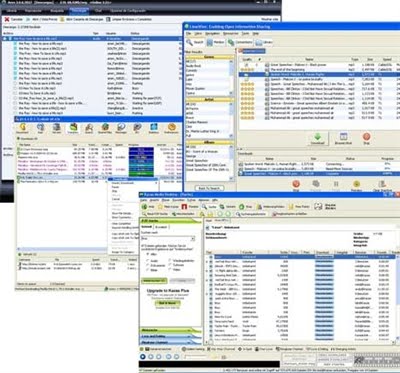This screenshot has width=400, height=373.
Task: Select the Audio radio button in Kazaa
Action: pos(148,261)
